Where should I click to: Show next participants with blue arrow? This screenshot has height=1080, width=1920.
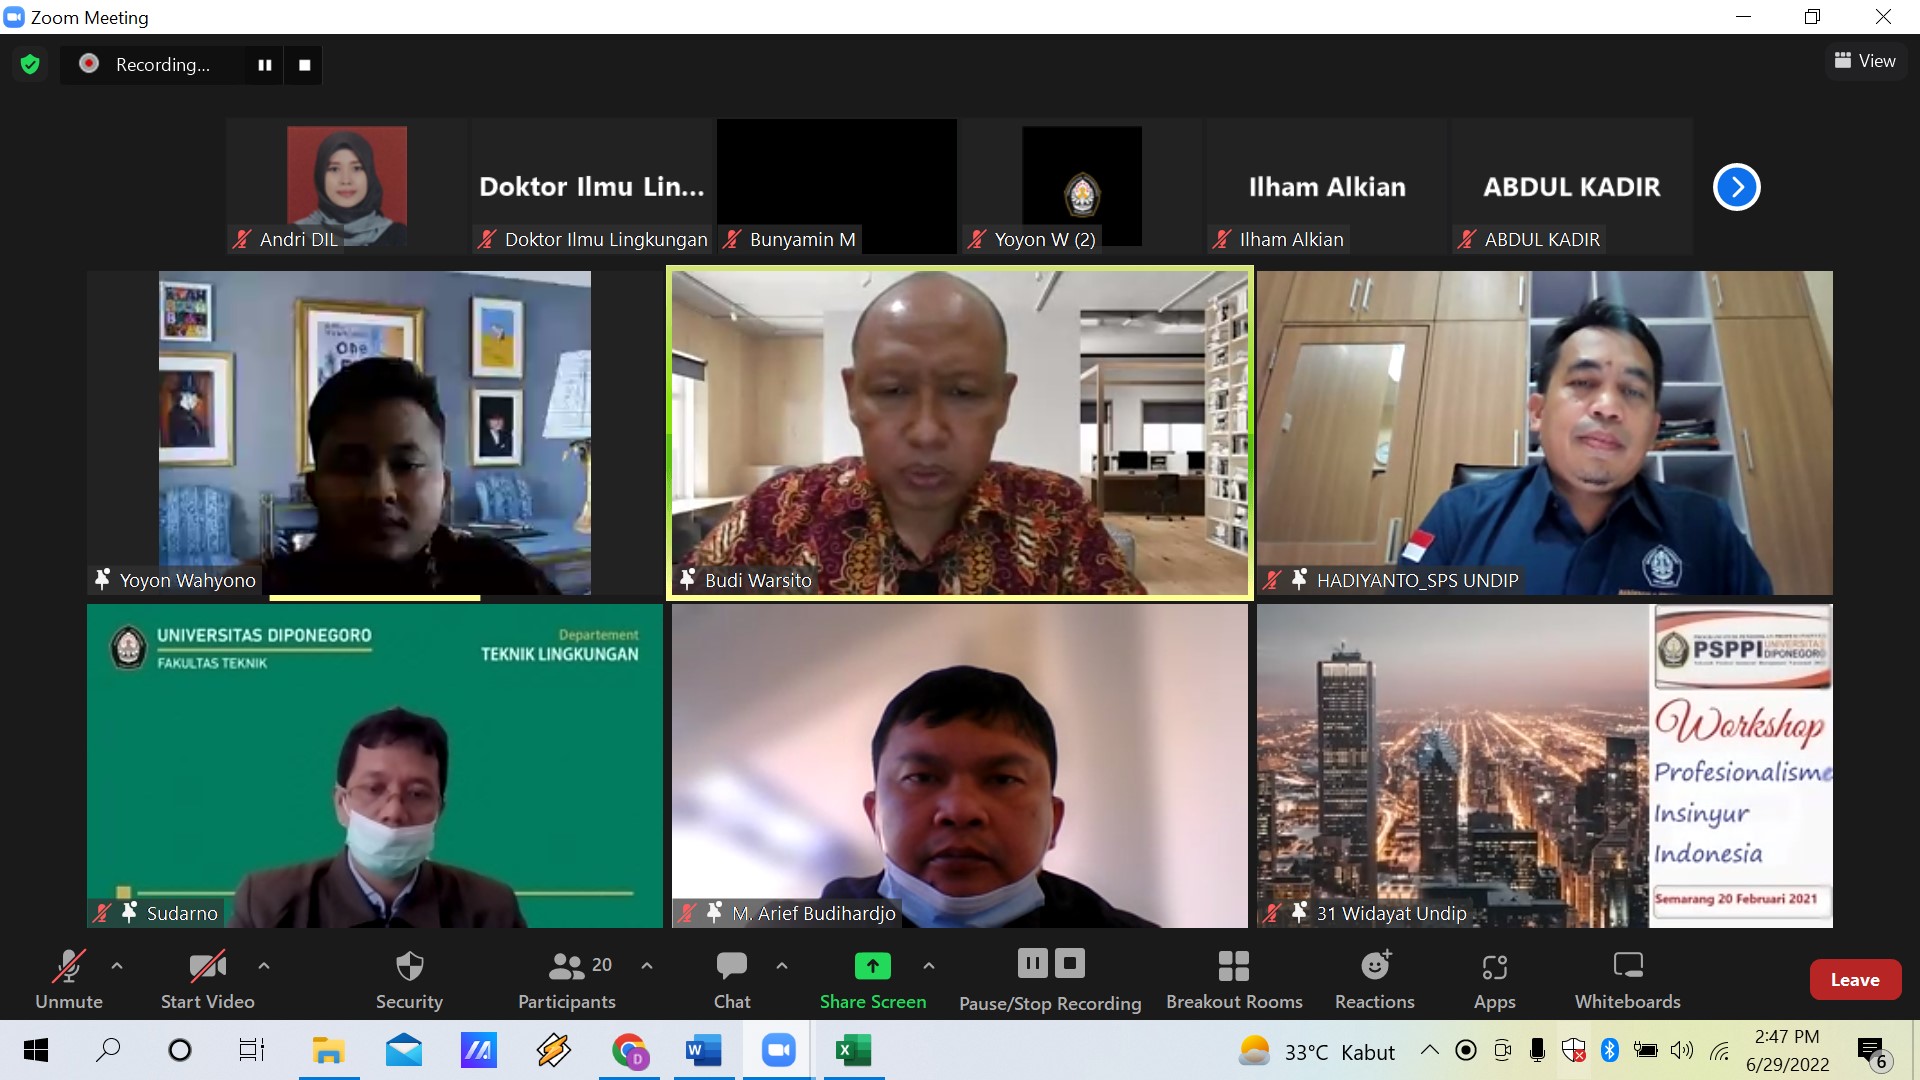pos(1736,187)
